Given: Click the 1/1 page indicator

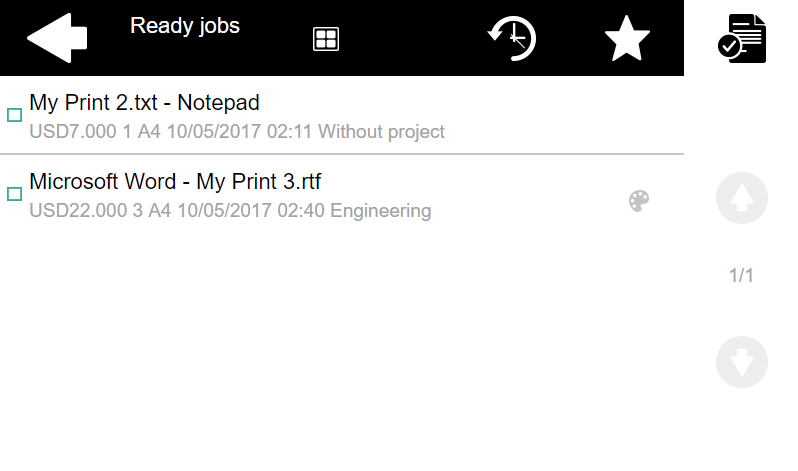Looking at the screenshot, I should (741, 276).
